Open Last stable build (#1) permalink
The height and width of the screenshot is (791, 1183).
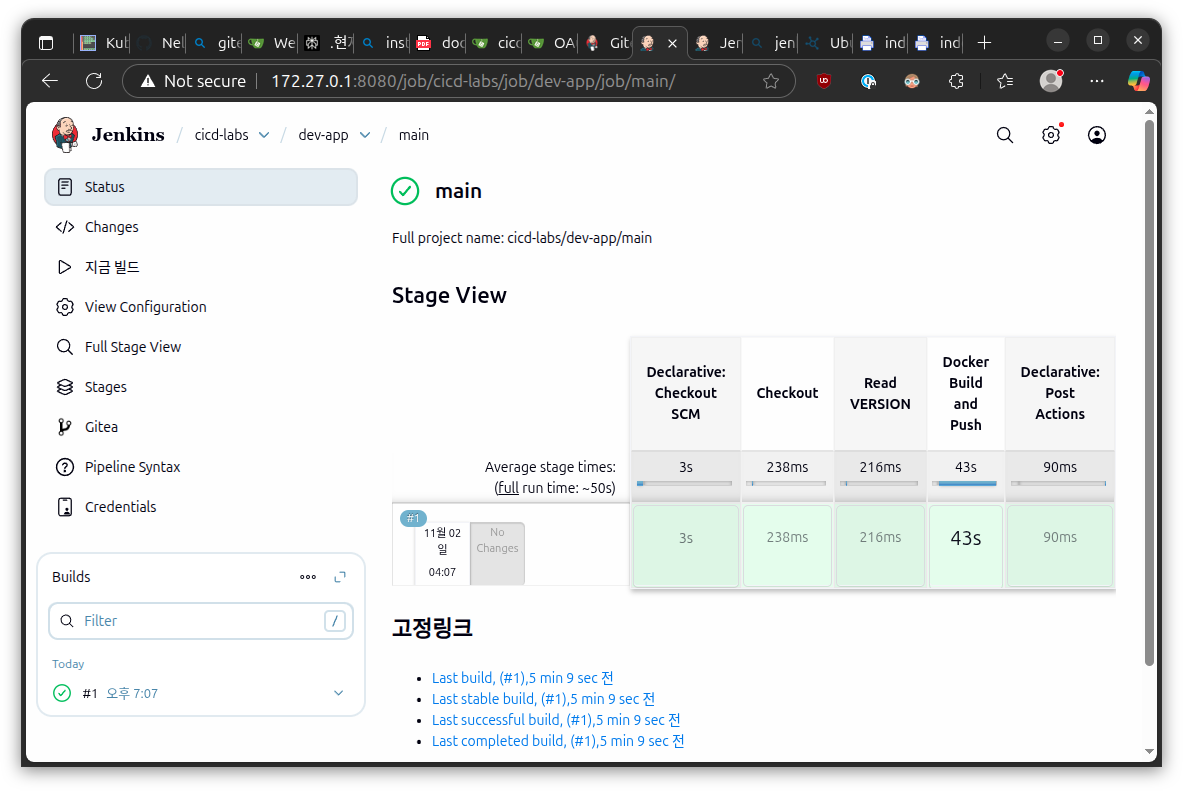[x=543, y=699]
